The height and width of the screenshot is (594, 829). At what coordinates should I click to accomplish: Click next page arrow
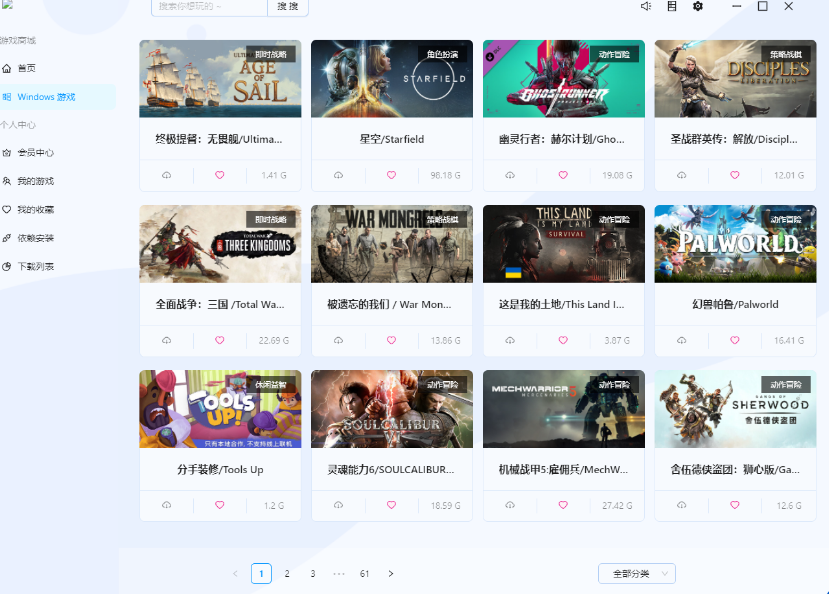tap(391, 573)
